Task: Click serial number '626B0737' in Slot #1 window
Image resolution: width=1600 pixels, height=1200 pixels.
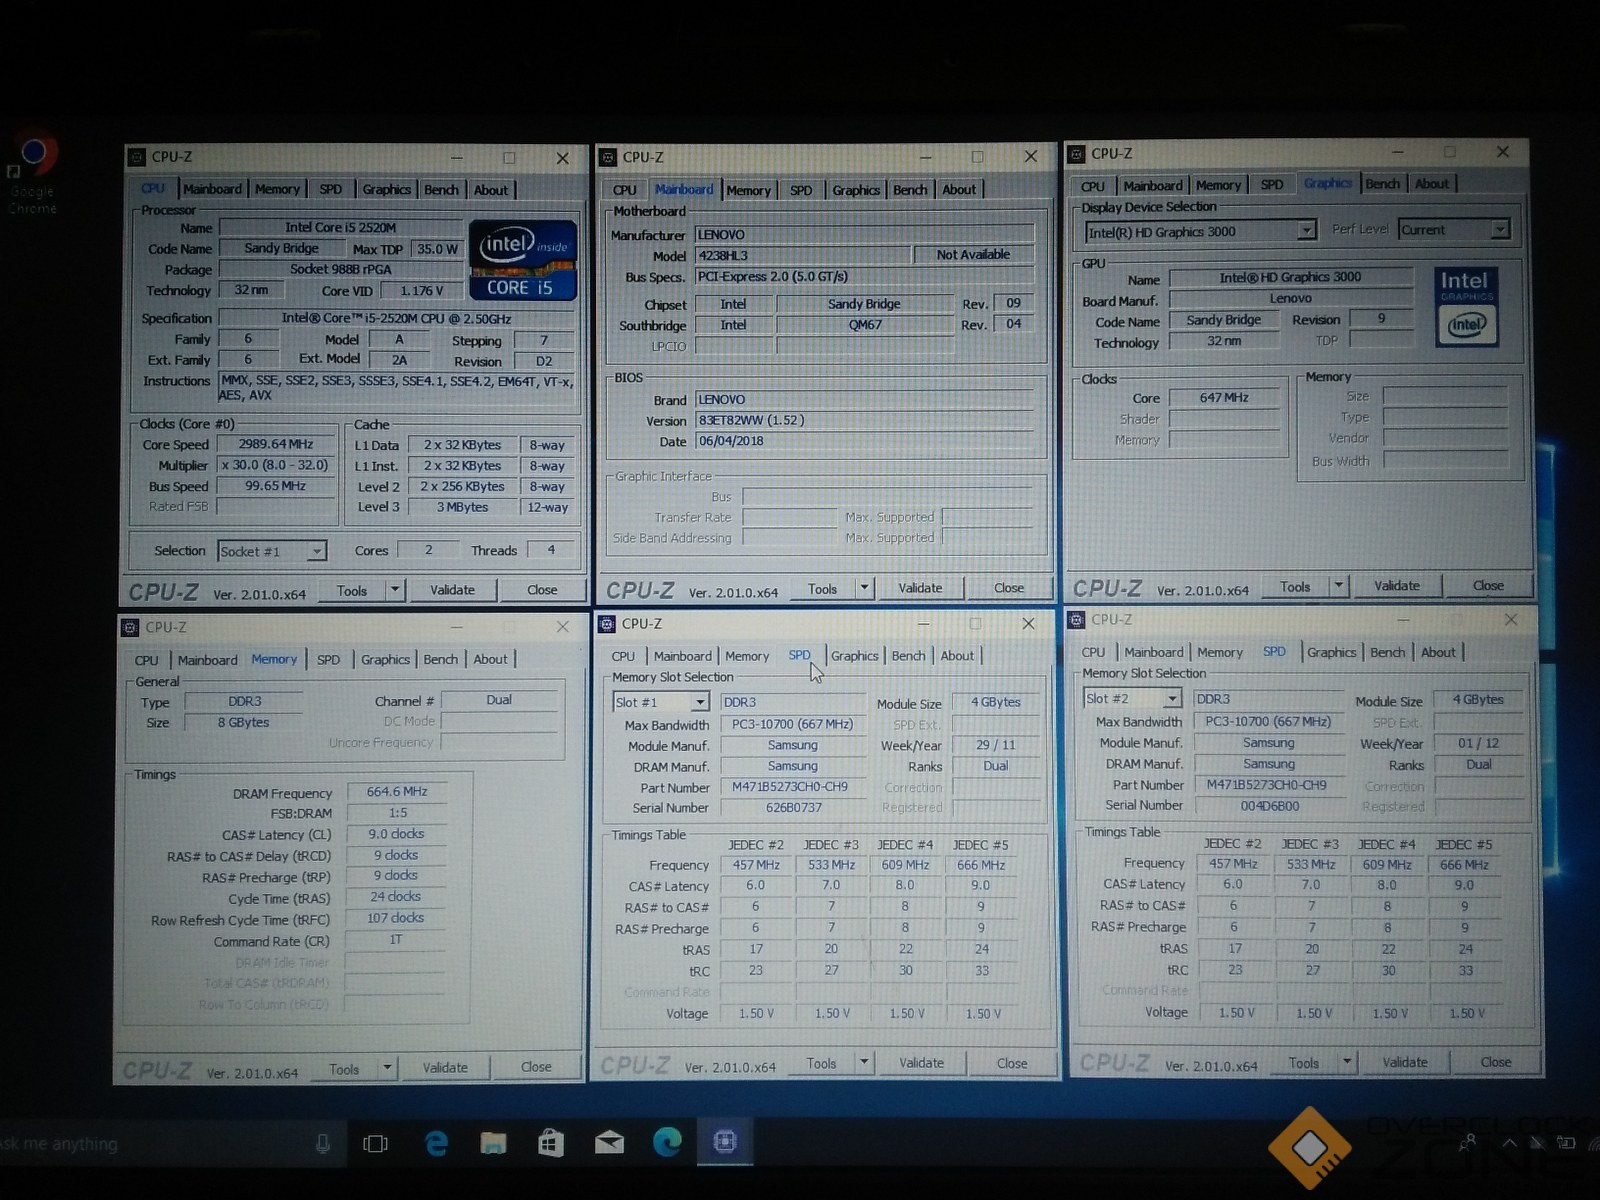Action: (793, 808)
